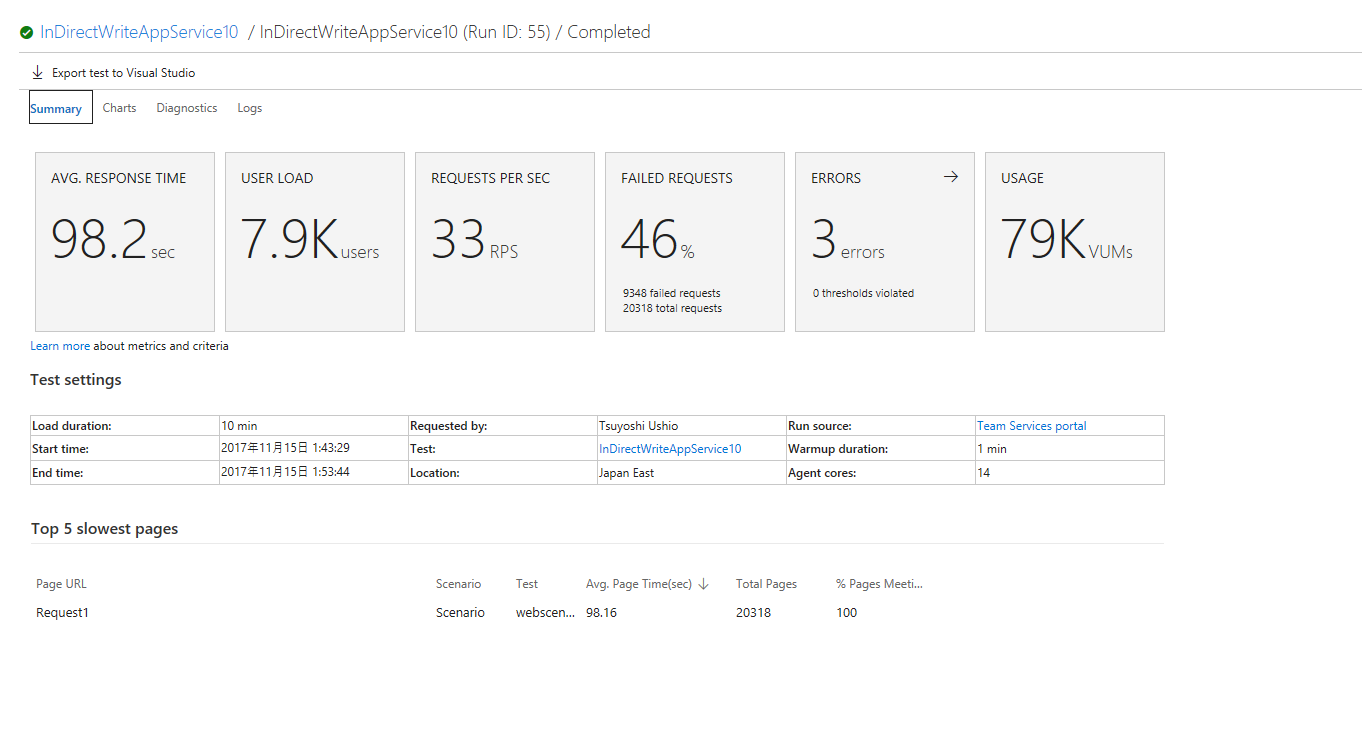Switch to the Charts tab
The image size is (1362, 747).
119,107
